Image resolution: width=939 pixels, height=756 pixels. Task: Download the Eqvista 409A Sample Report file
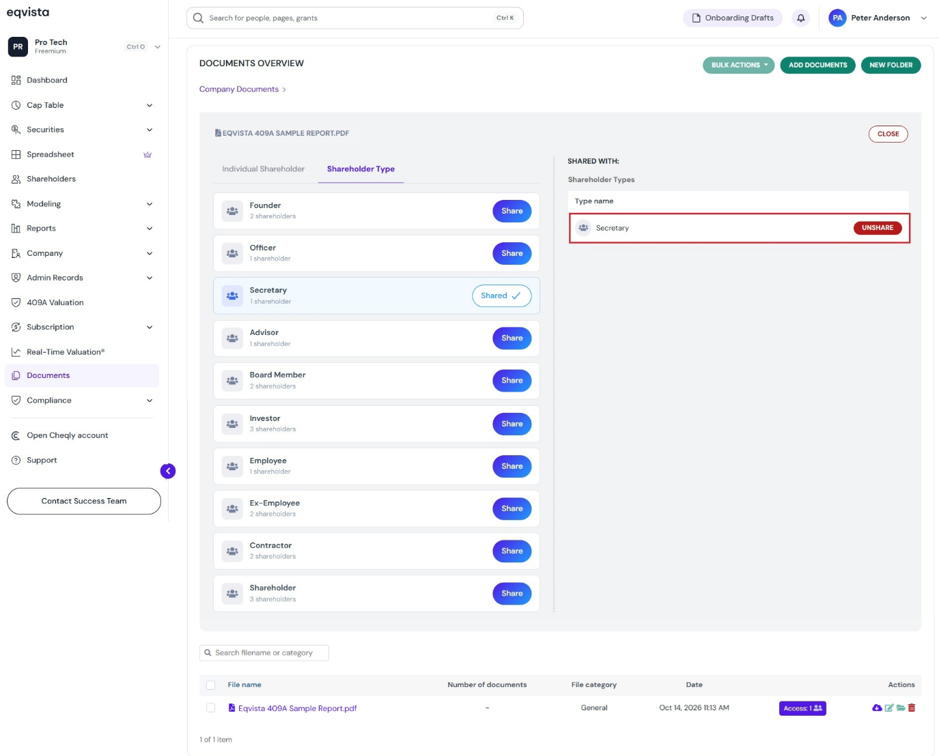pos(877,707)
